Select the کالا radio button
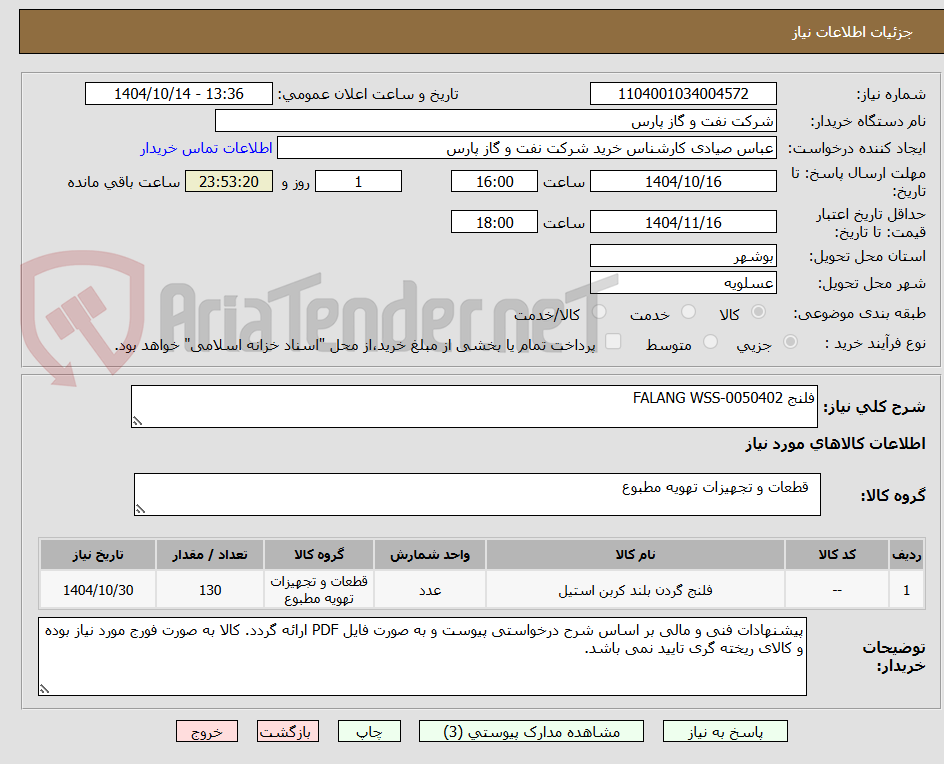The width and height of the screenshot is (944, 764). (x=759, y=312)
